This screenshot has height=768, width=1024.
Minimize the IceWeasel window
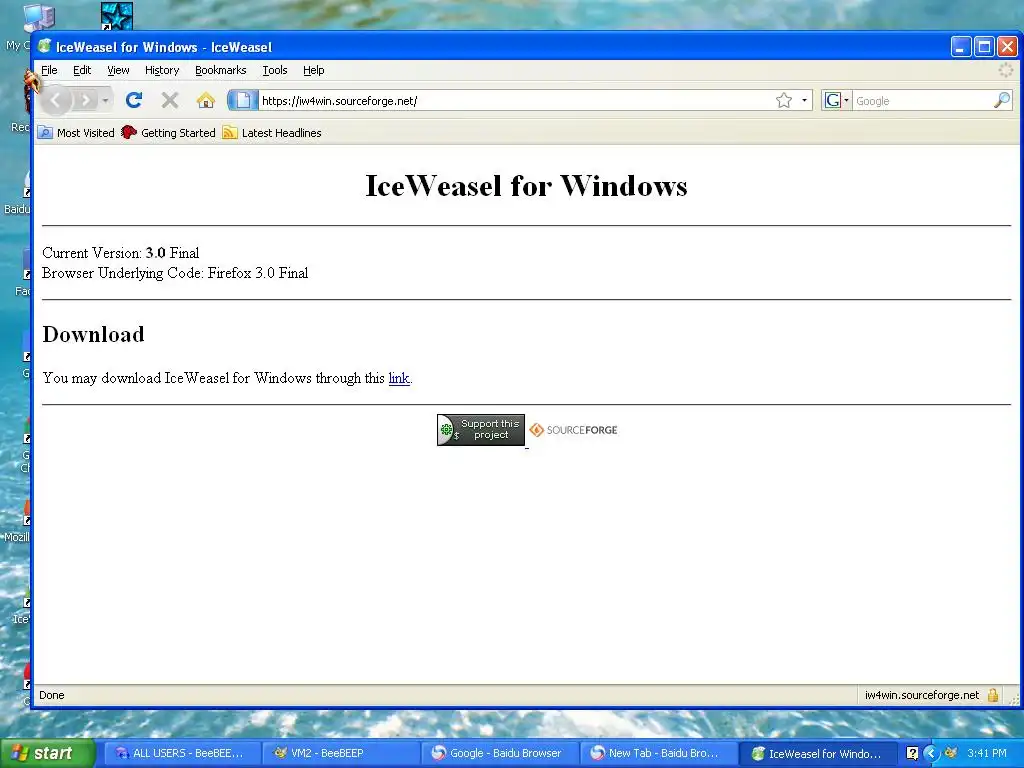pos(961,46)
